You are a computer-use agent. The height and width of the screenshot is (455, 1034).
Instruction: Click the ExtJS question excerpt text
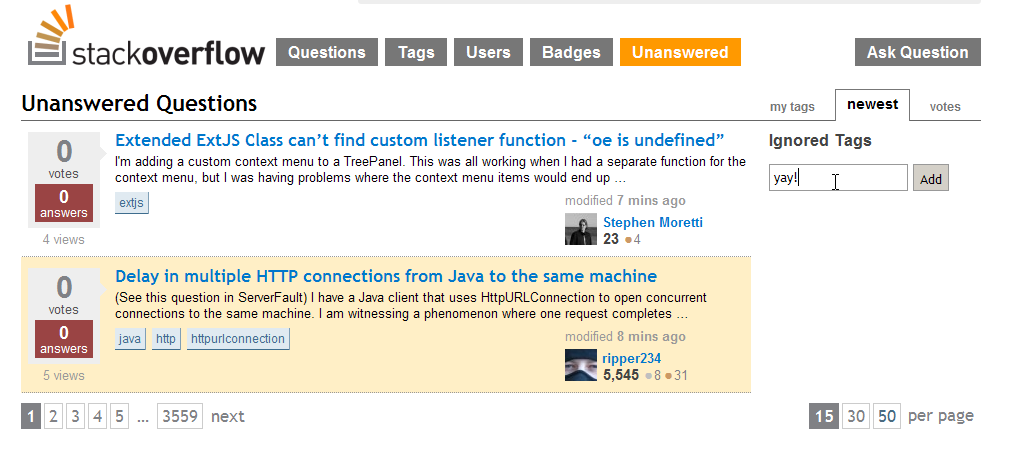pyautogui.click(x=431, y=169)
